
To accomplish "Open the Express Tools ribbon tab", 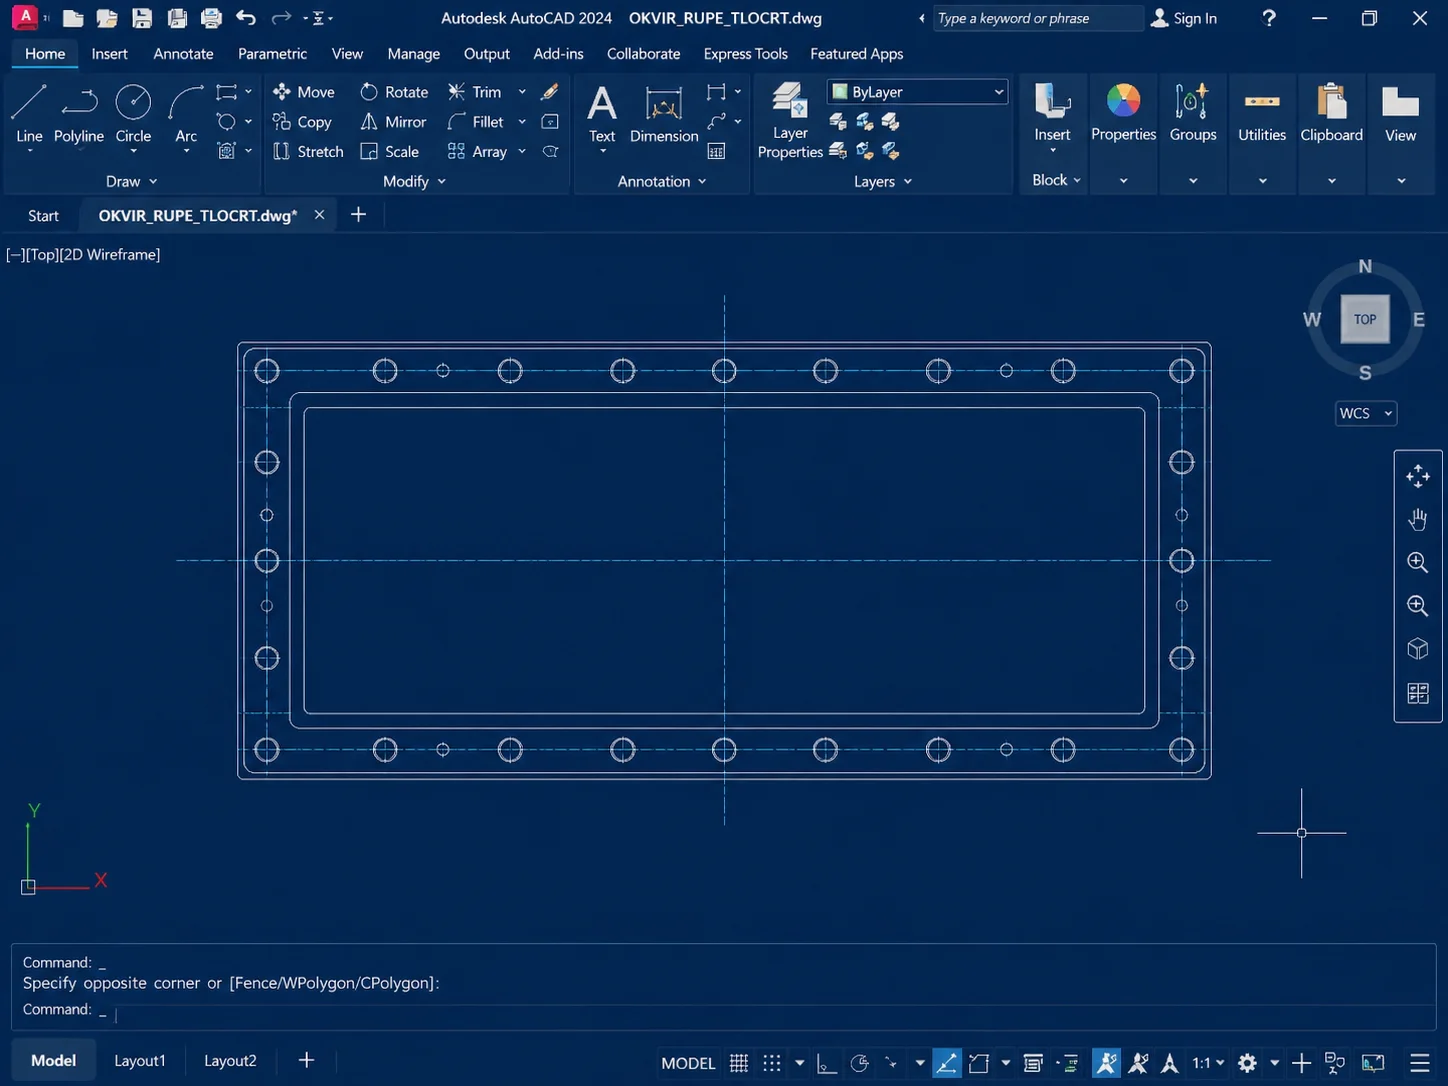I will tap(745, 54).
